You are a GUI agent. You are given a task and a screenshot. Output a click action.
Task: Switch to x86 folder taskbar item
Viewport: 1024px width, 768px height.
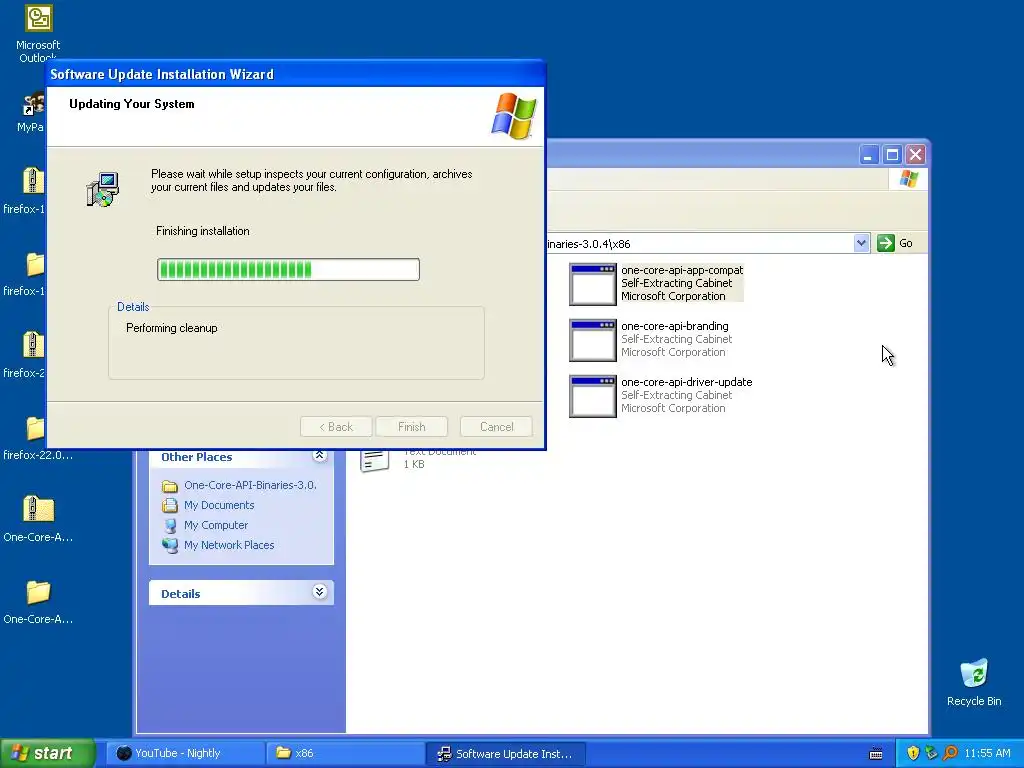[x=345, y=753]
